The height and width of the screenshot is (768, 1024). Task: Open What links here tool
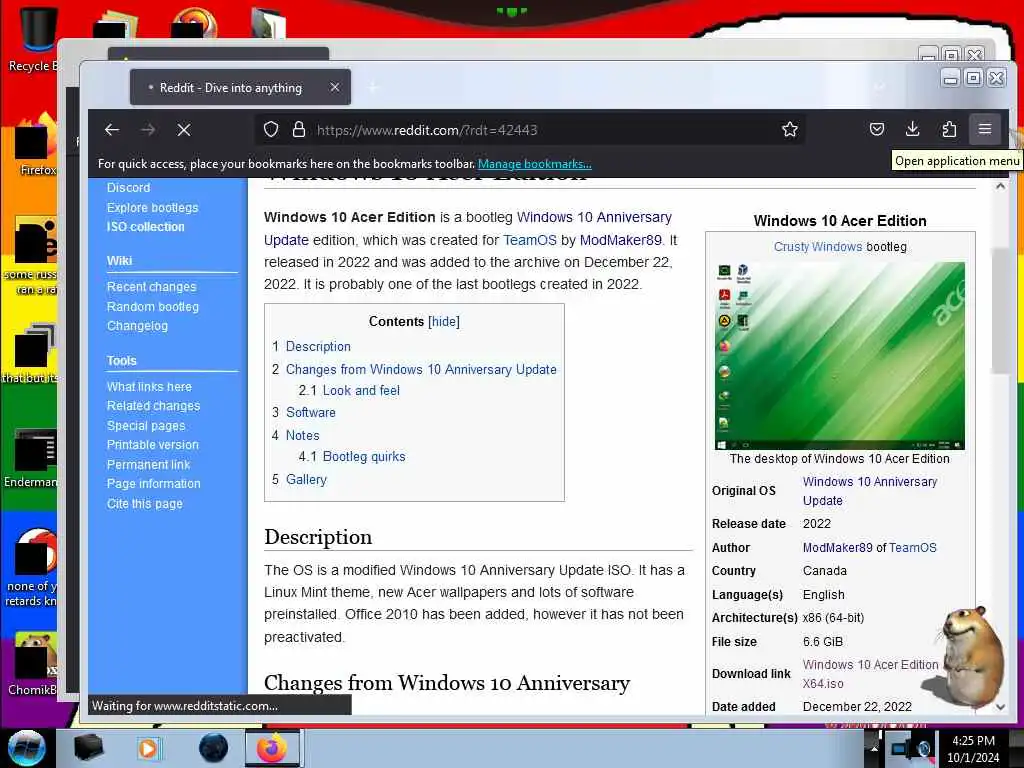click(149, 387)
